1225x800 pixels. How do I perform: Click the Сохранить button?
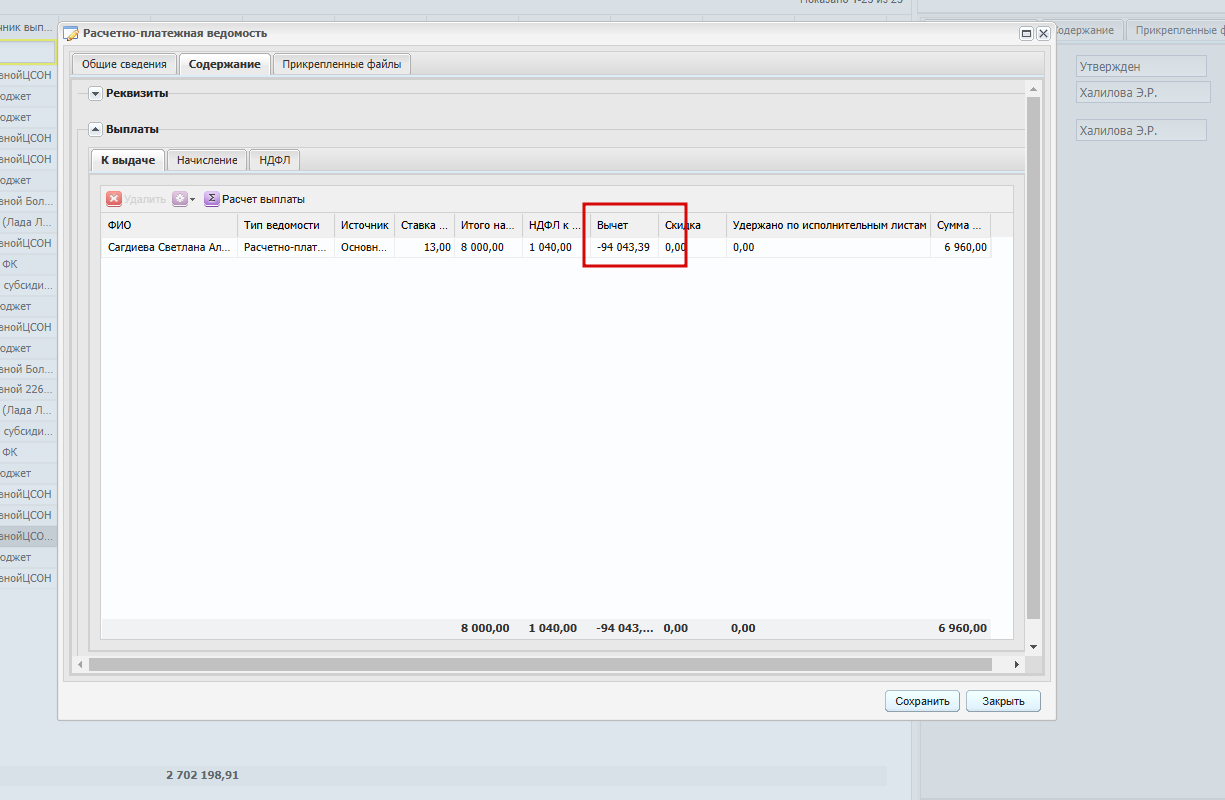[922, 701]
